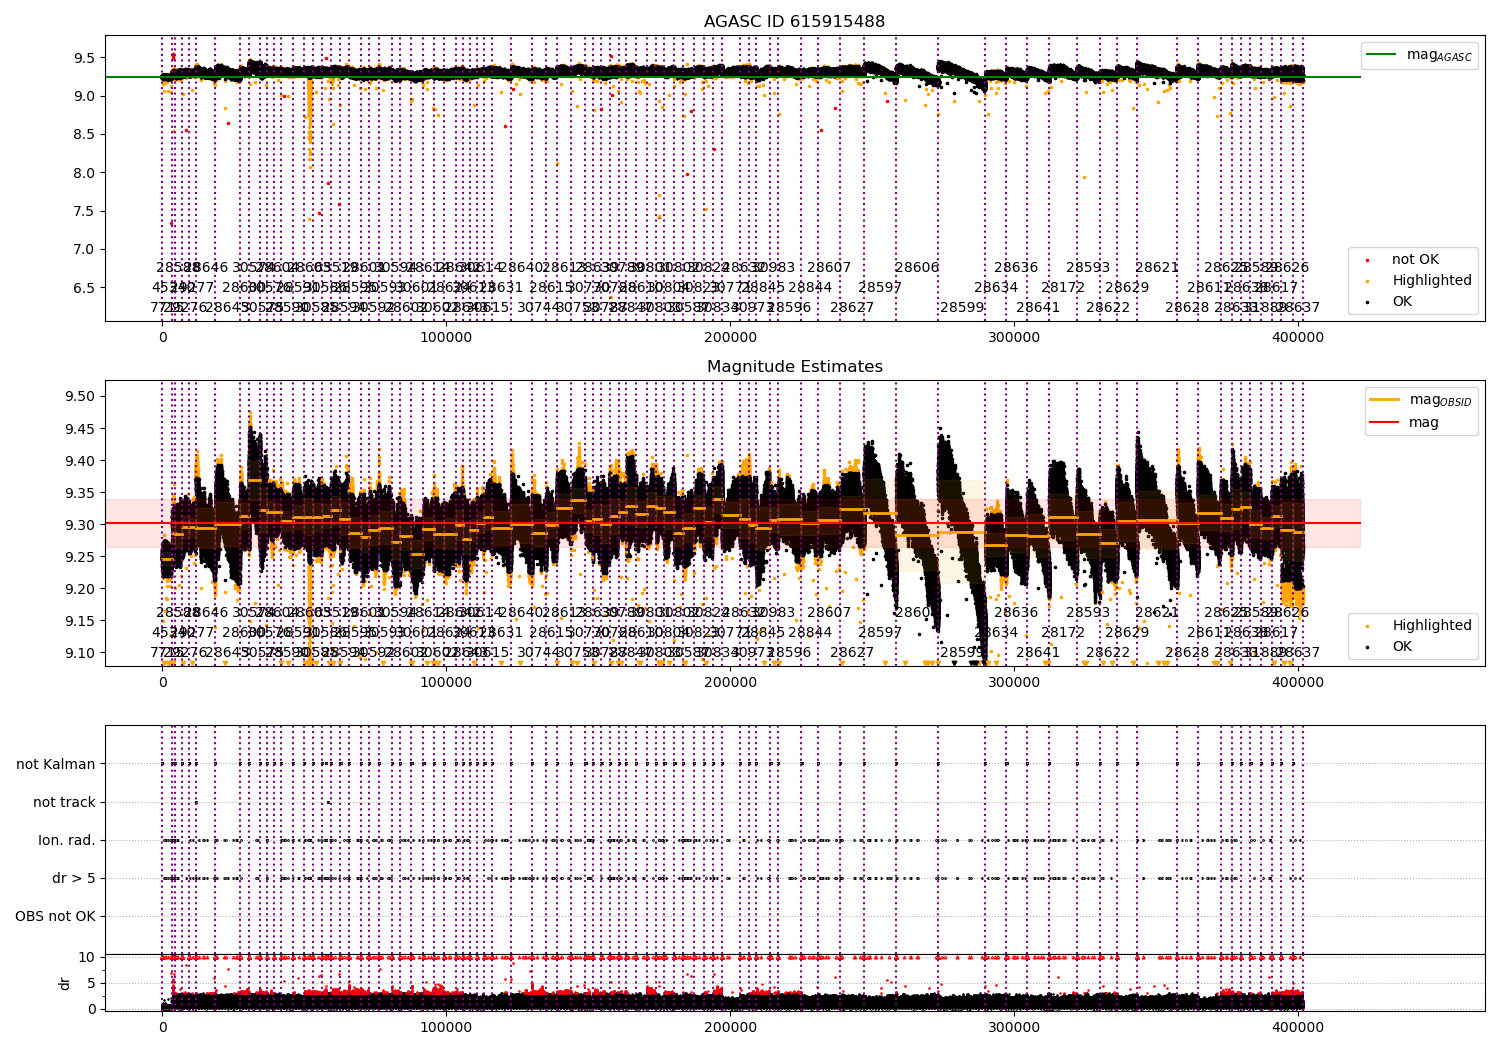Click 'not OK' in the top plot legend

(1415, 260)
